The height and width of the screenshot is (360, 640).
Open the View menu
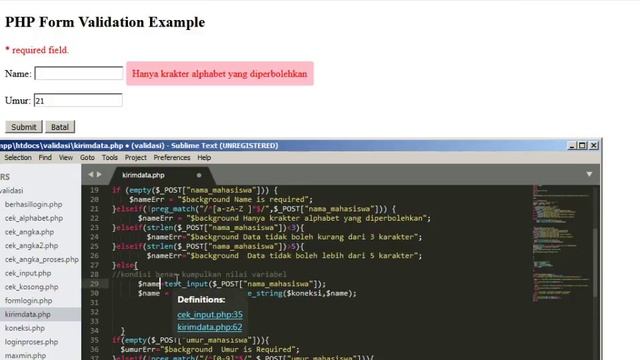click(x=66, y=158)
